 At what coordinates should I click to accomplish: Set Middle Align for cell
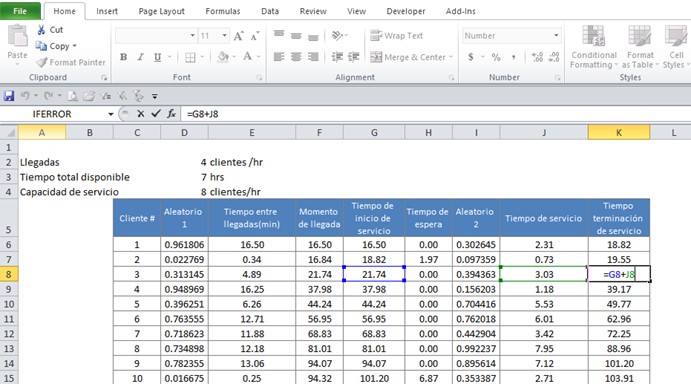[x=296, y=35]
